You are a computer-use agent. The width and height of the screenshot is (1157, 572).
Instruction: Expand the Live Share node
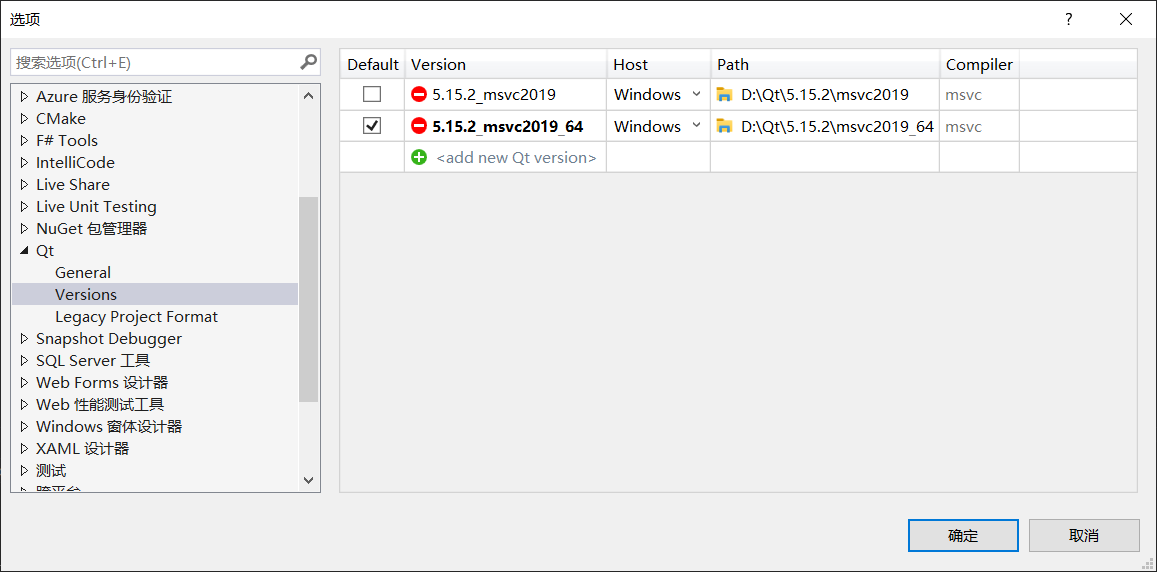click(x=24, y=185)
